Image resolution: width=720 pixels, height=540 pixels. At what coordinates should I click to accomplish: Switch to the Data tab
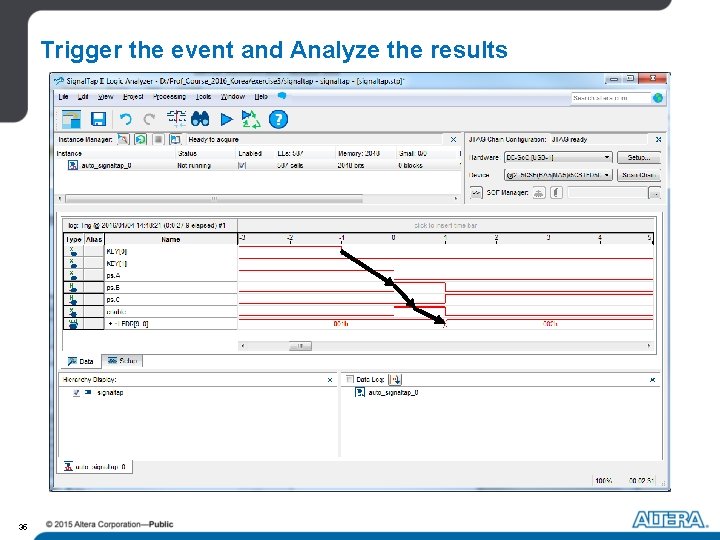81,361
